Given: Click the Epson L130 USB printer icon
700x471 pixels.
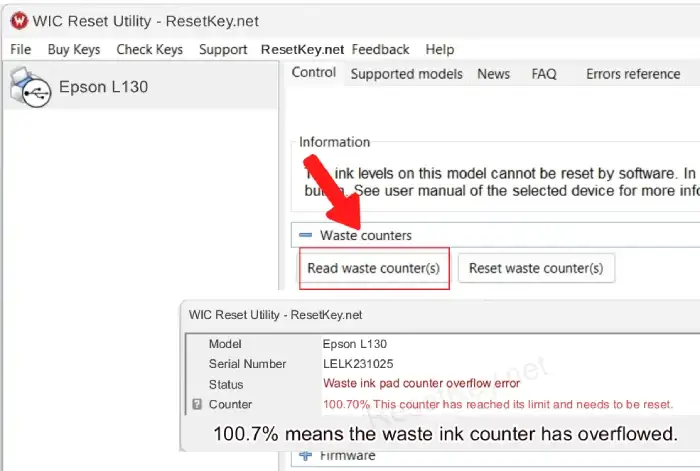Looking at the screenshot, I should (x=28, y=87).
